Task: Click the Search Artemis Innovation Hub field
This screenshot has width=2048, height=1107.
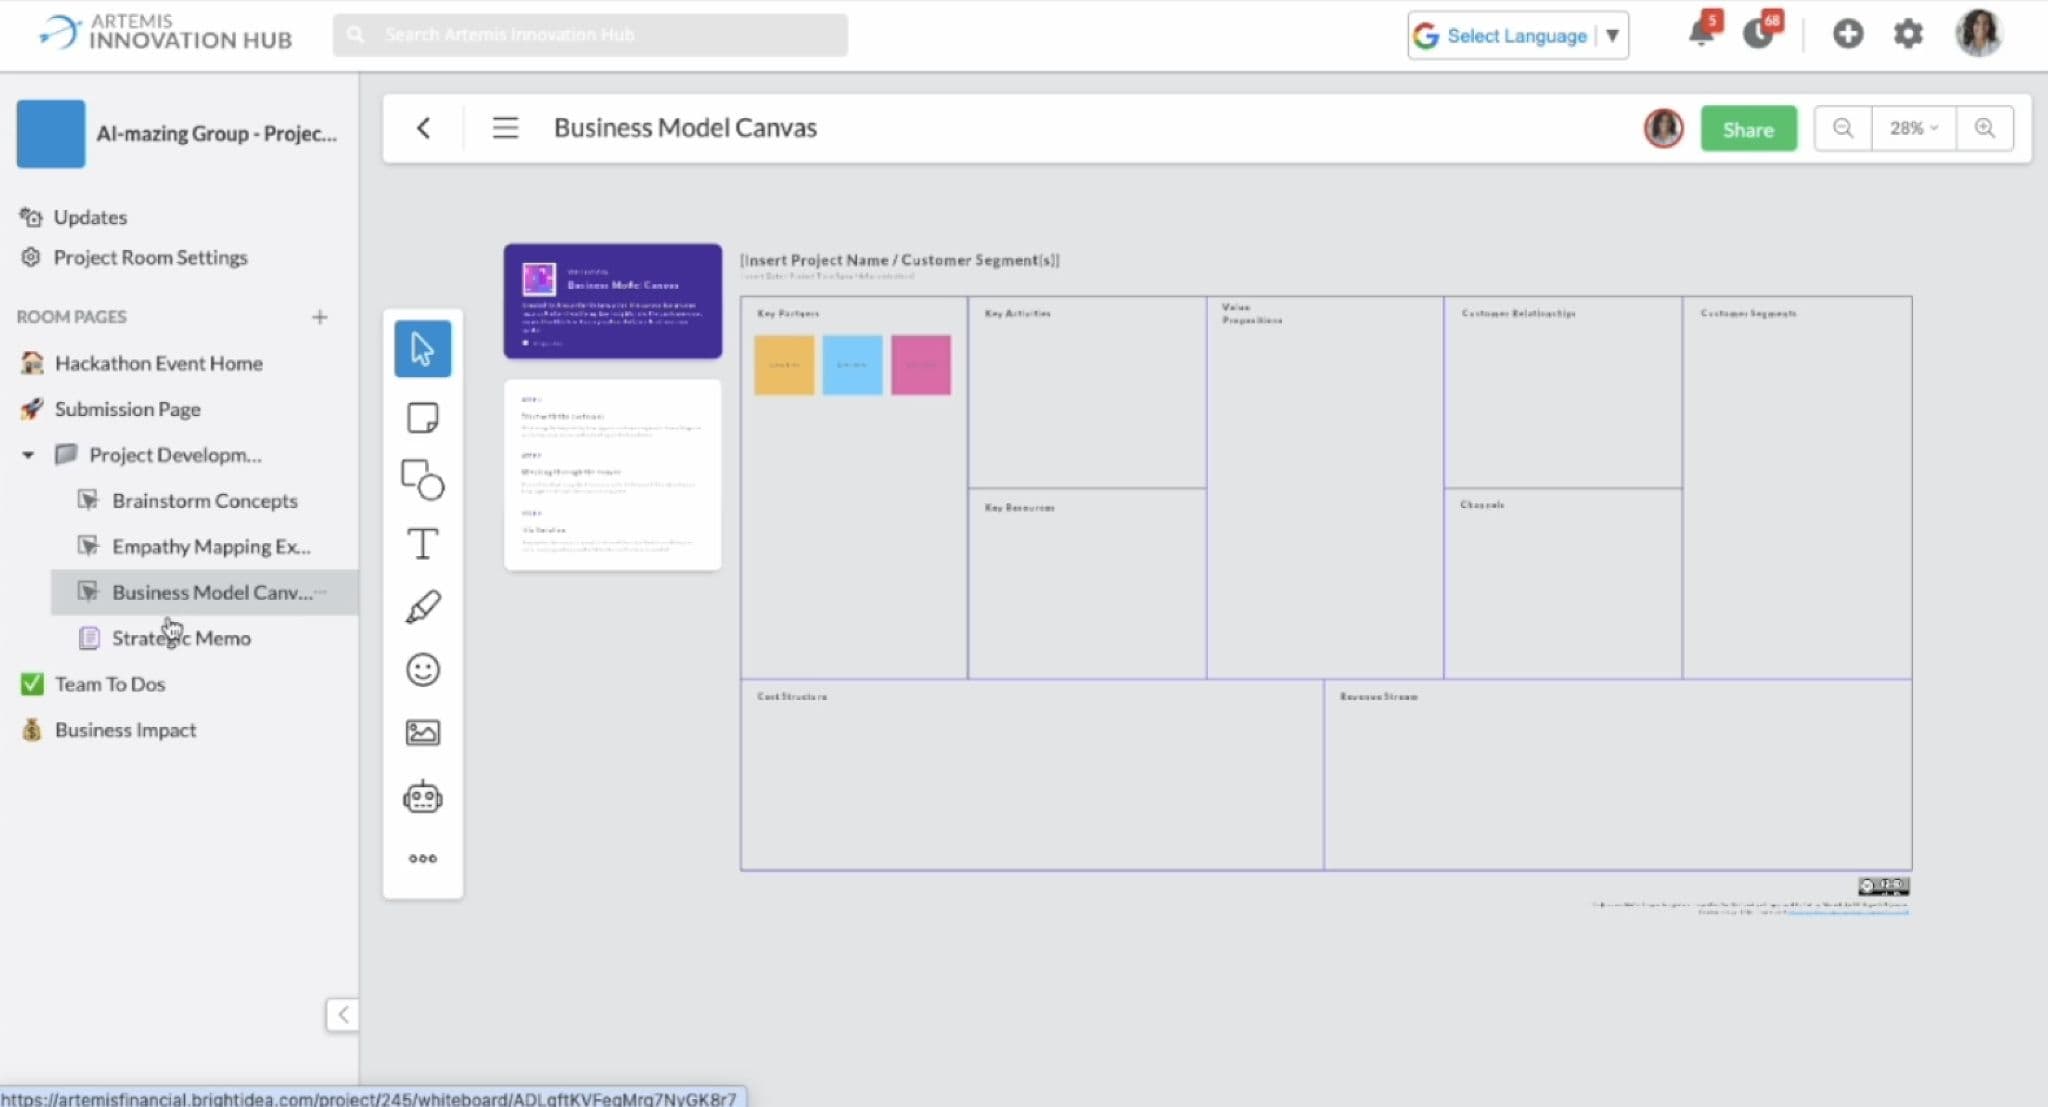Action: coord(590,35)
